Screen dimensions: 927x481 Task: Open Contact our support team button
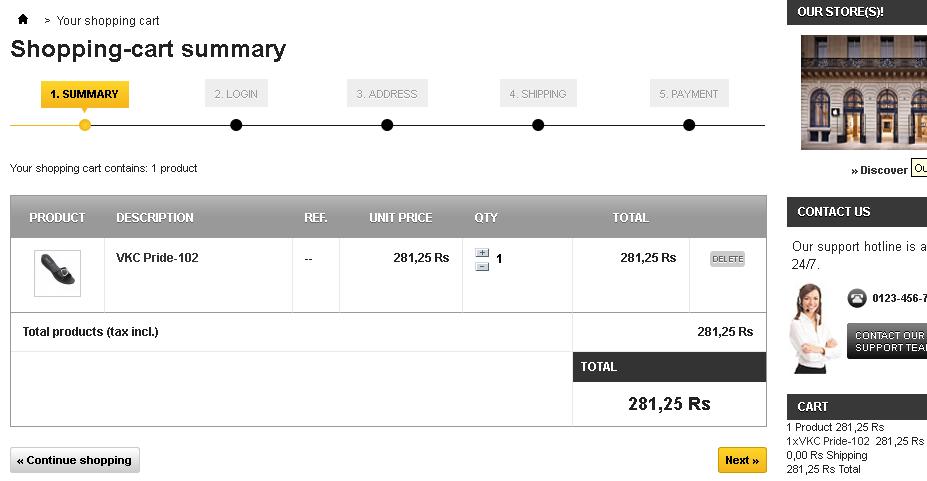click(x=888, y=341)
